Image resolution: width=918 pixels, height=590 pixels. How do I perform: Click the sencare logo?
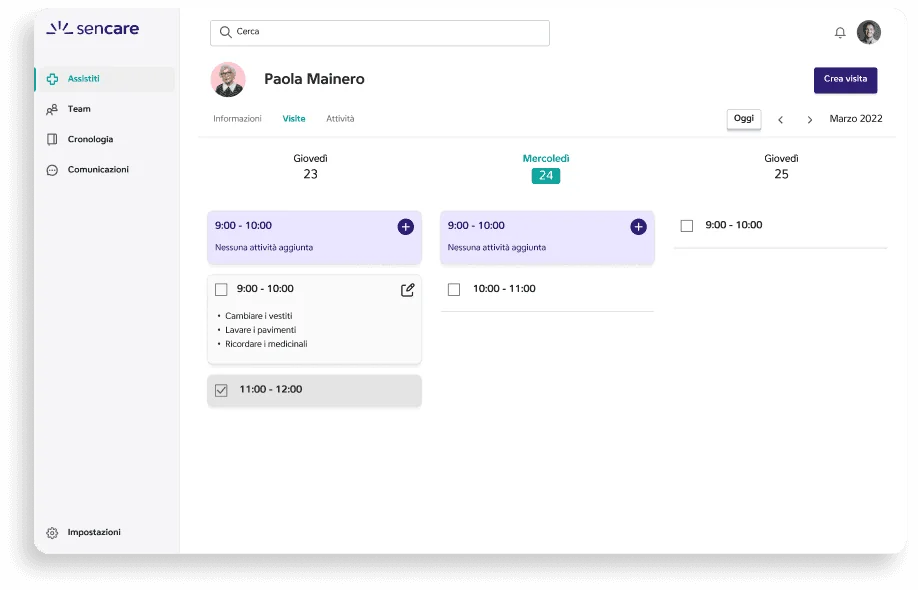pos(93,28)
